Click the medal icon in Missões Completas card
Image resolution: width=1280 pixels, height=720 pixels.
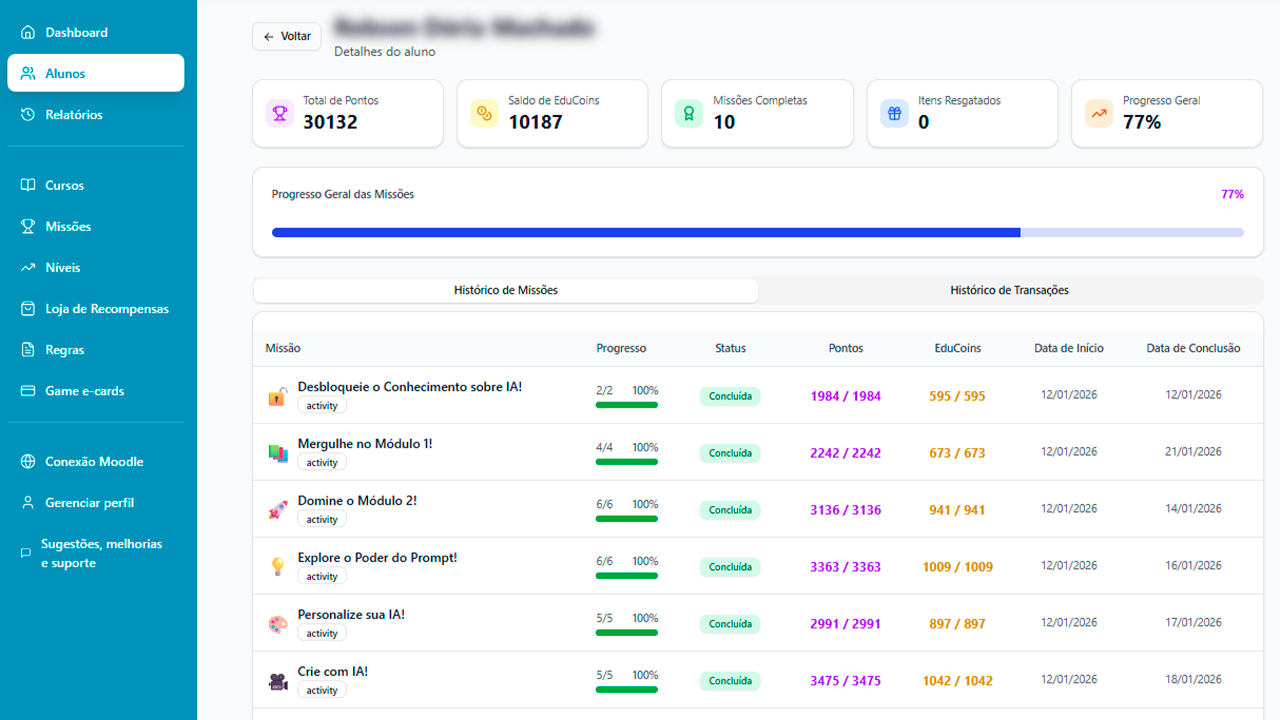coord(689,113)
